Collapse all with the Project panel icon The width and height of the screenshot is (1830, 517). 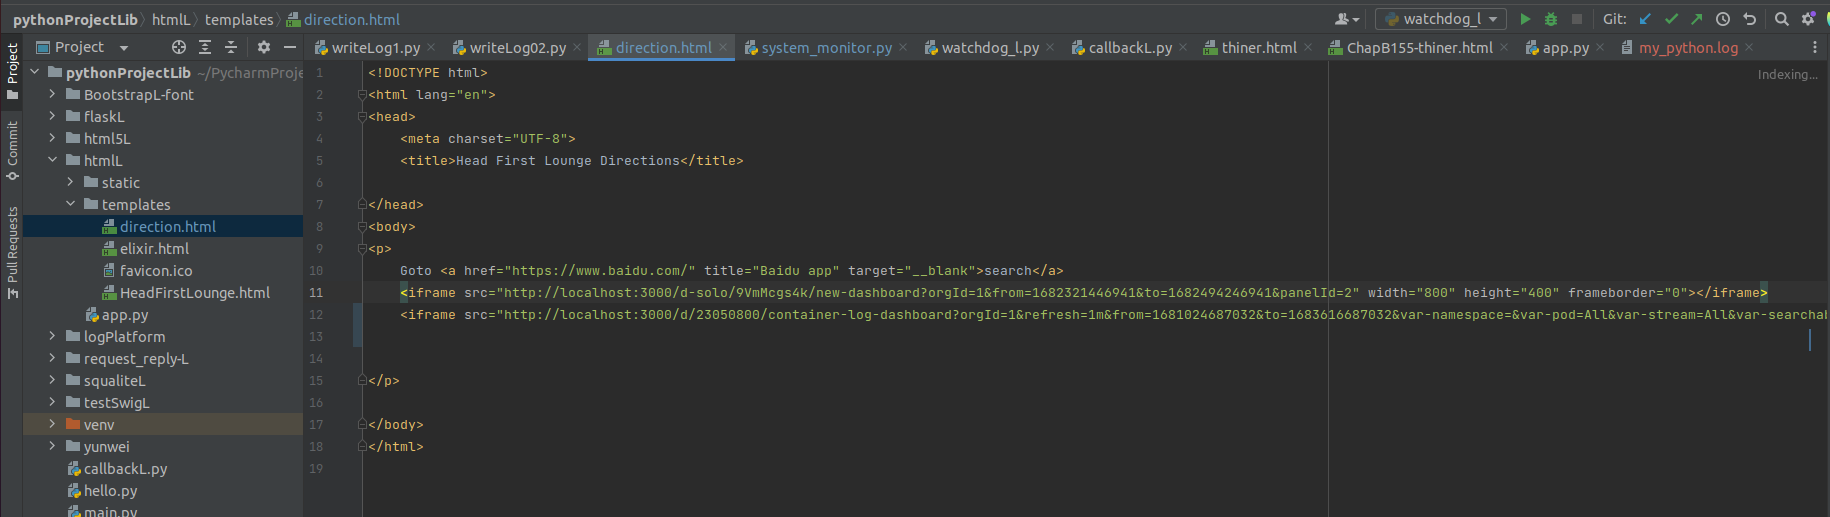pyautogui.click(x=231, y=47)
